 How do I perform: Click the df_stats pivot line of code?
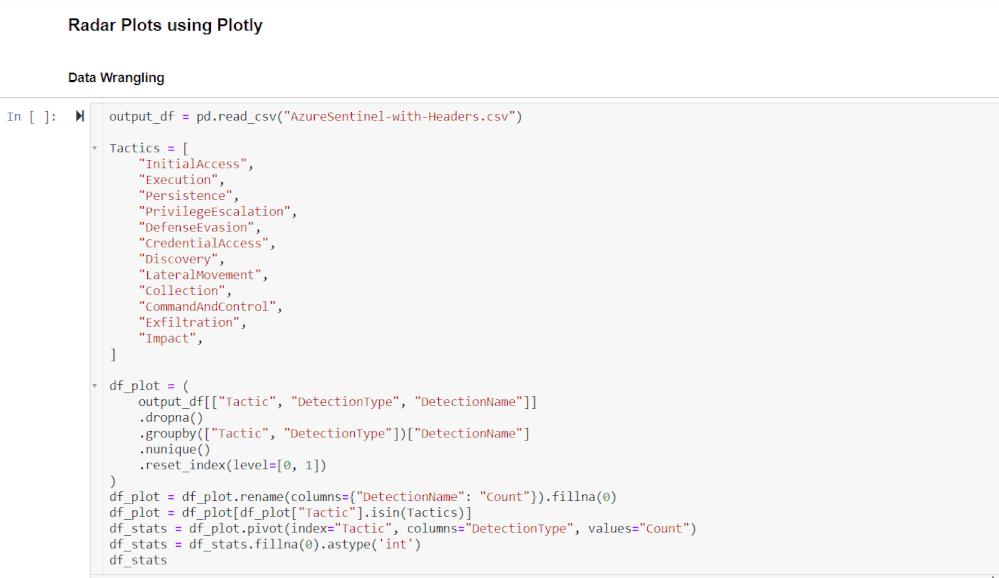pos(403,529)
